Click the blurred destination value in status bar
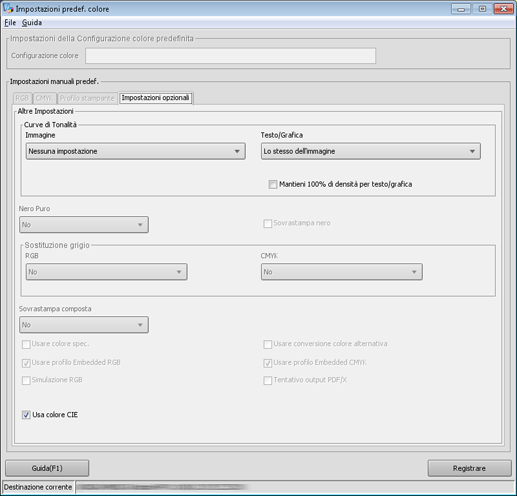 coord(163,487)
